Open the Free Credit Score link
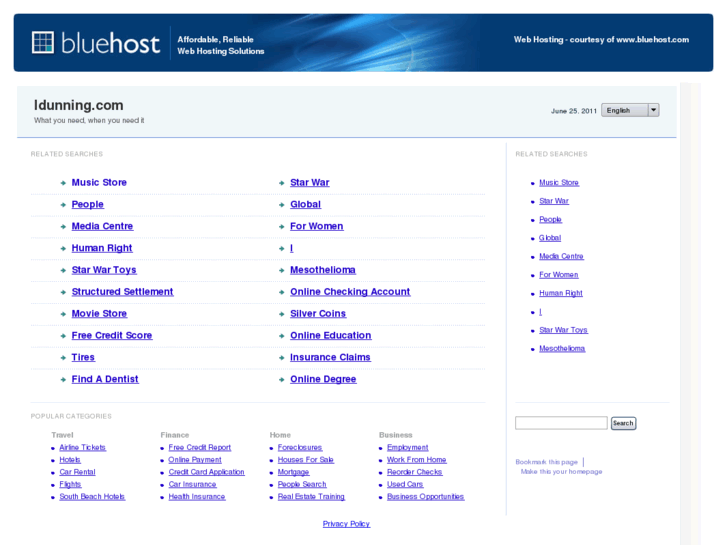The image size is (727, 545). [112, 335]
